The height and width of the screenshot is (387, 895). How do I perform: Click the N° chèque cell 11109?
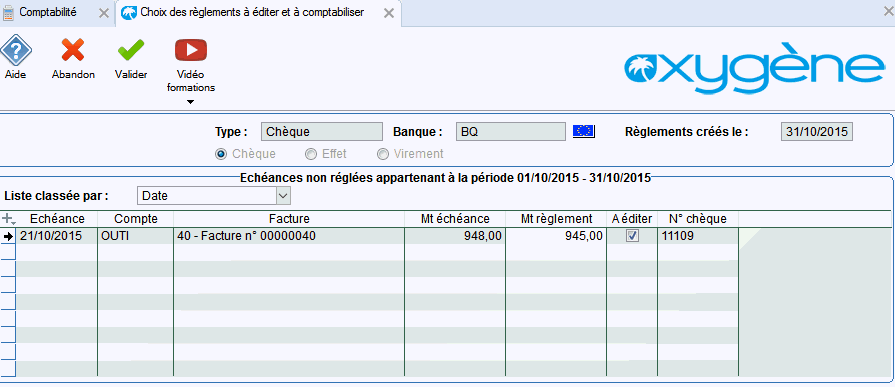pyautogui.click(x=698, y=236)
